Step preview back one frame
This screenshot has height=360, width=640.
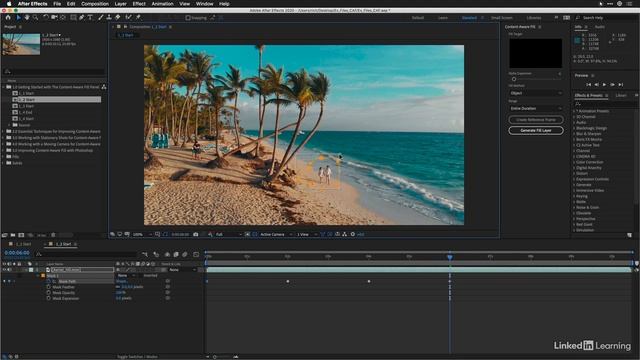pyautogui.click(x=596, y=84)
